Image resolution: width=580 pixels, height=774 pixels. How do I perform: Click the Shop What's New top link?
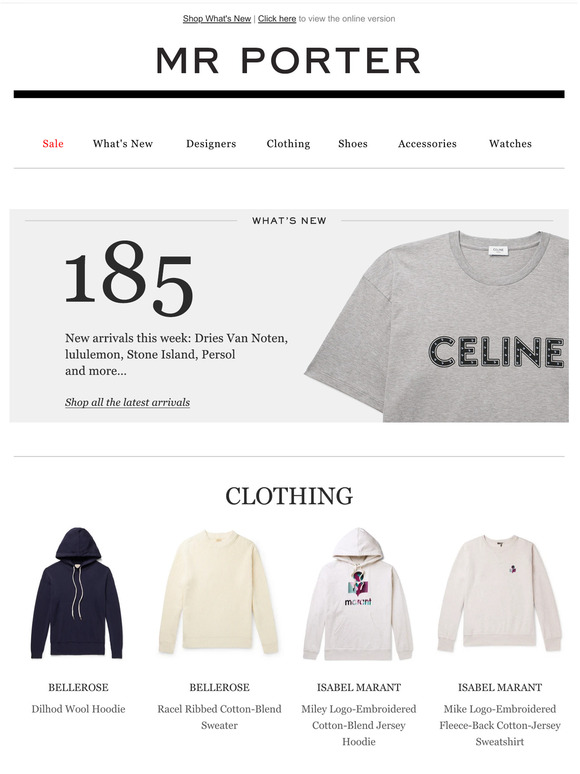[217, 19]
